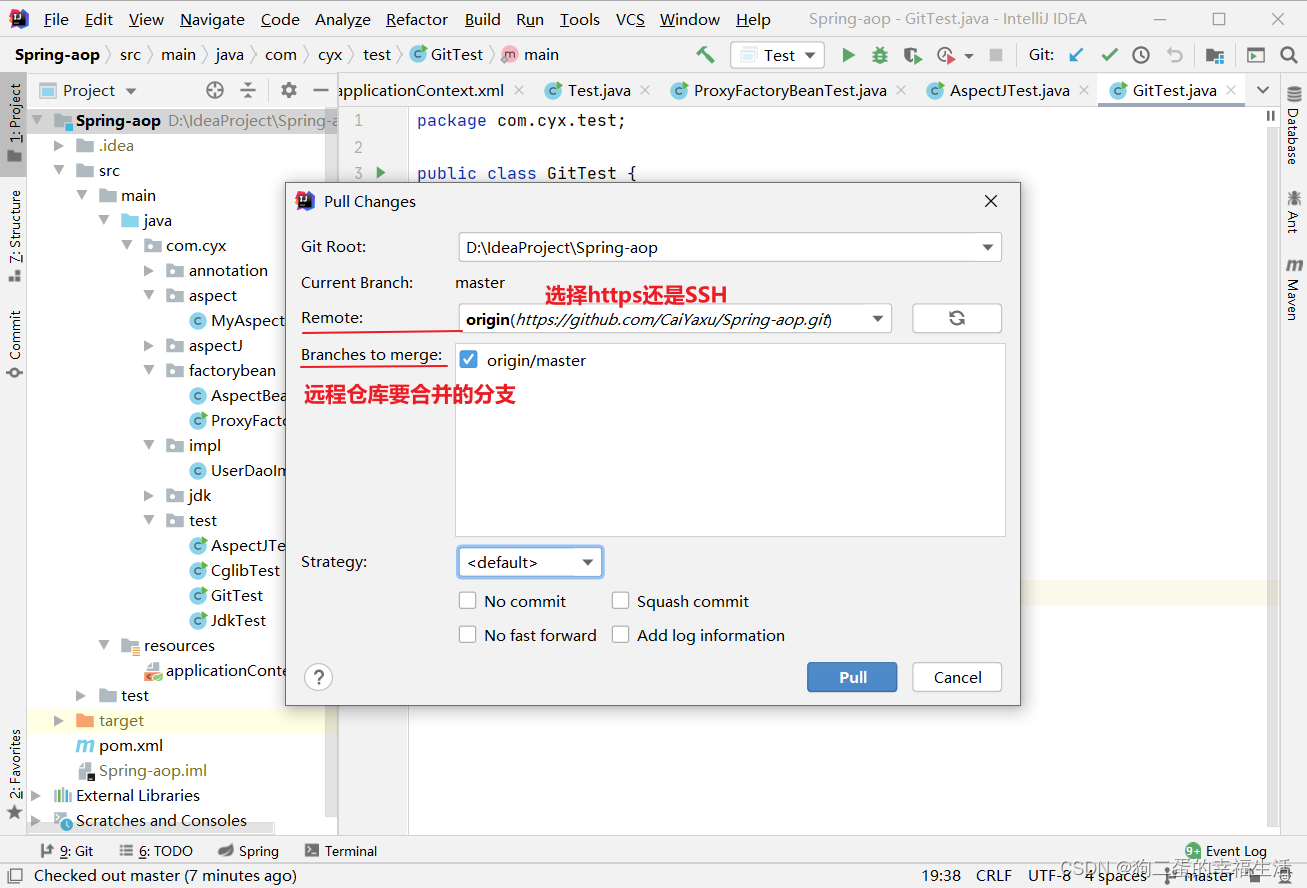The height and width of the screenshot is (888, 1307).
Task: Open the Commit side tool window
Action: pos(14,345)
